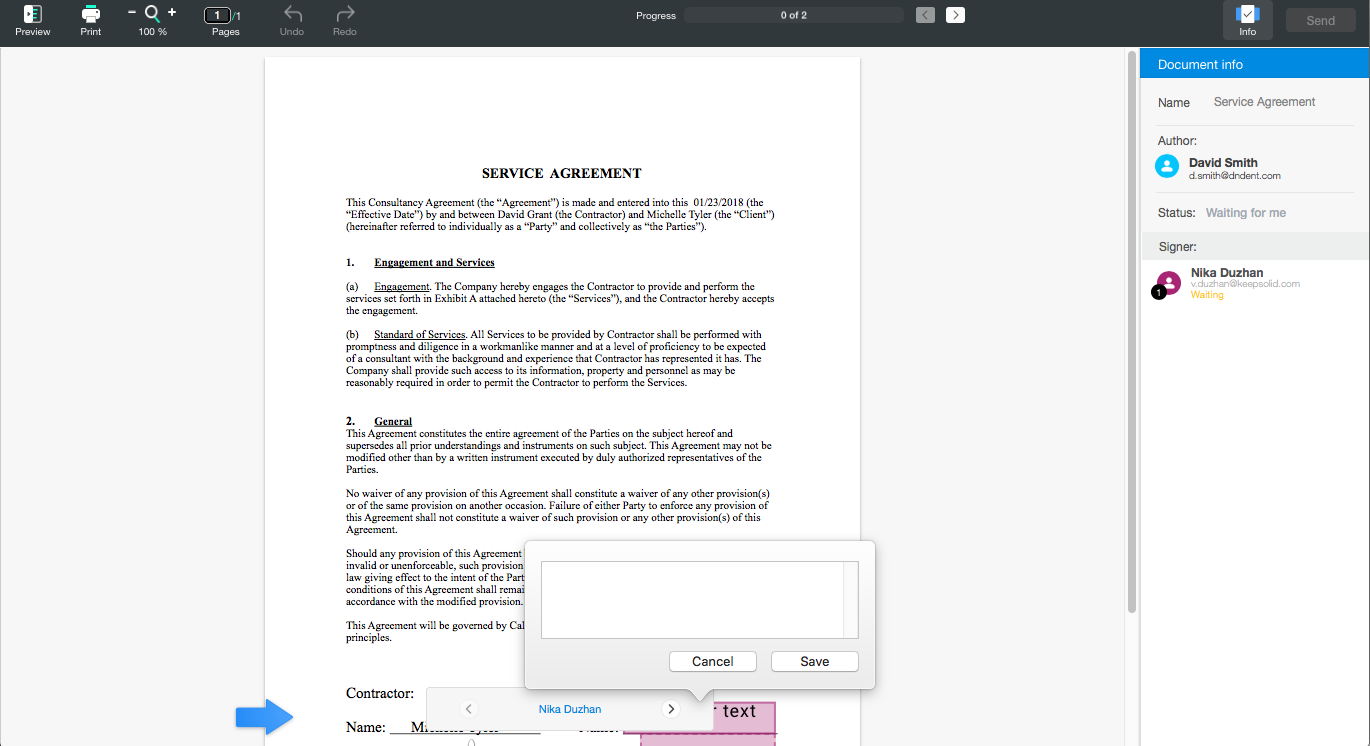Undo the last action
Image resolution: width=1370 pixels, height=746 pixels.
click(292, 14)
